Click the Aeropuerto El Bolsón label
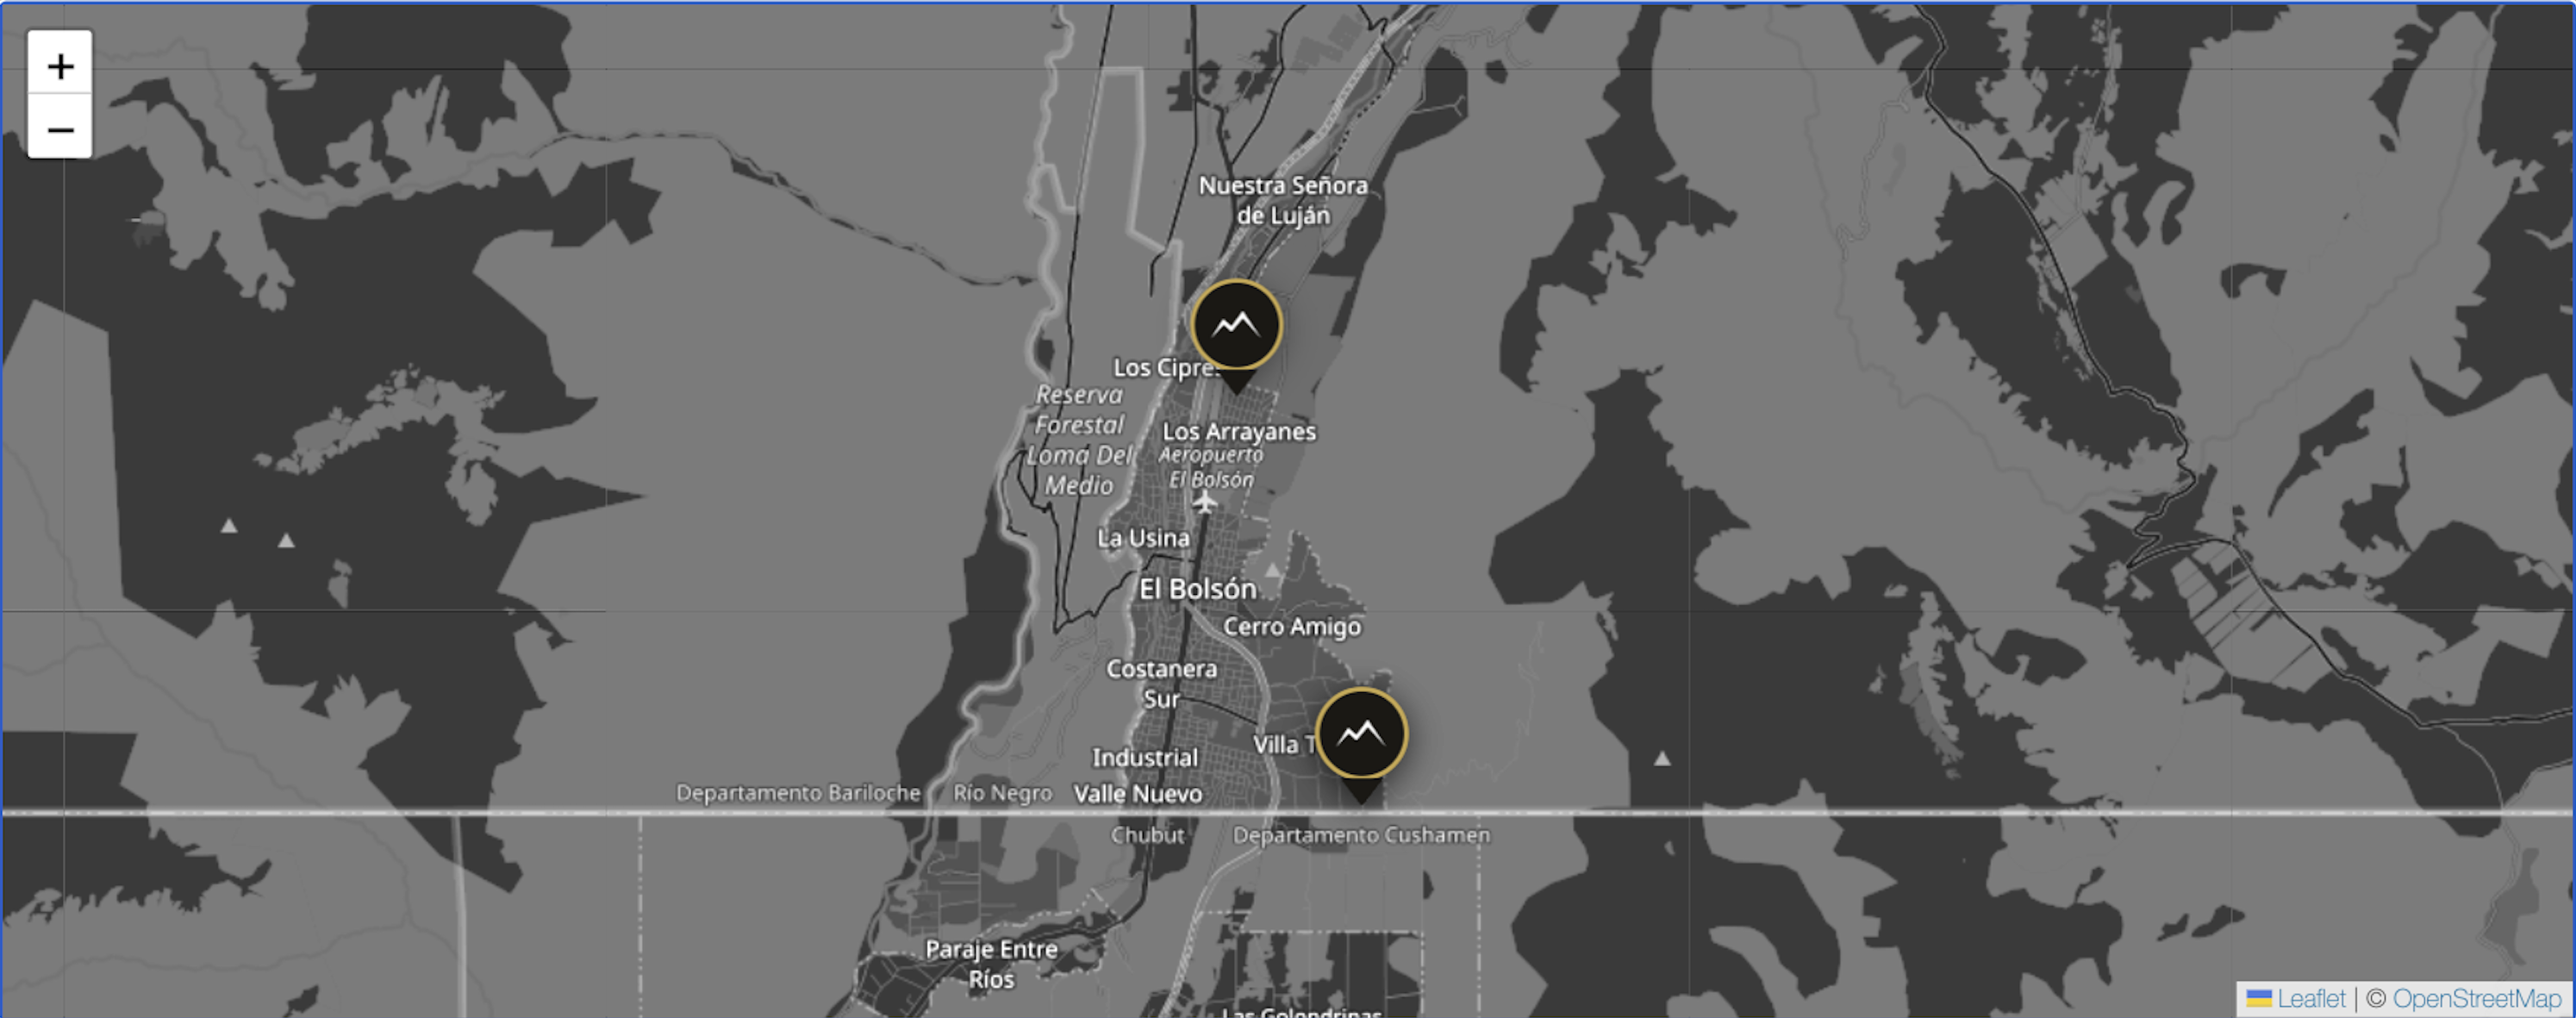Viewport: 2576px width, 1018px height. tap(1211, 467)
